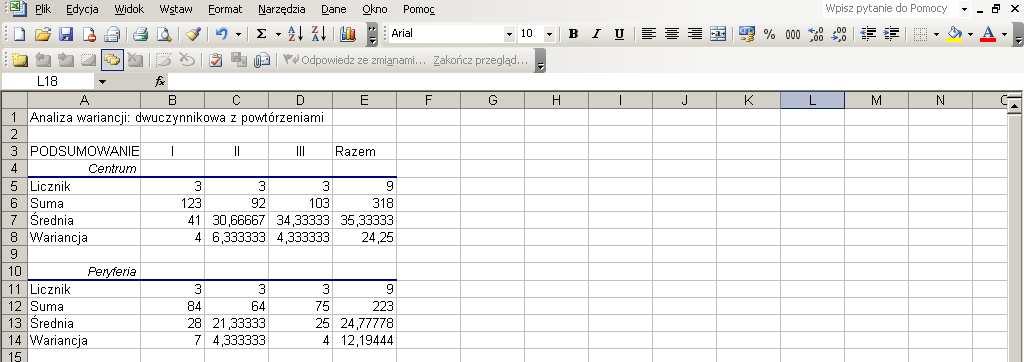Select the Format Painter brush
The width and height of the screenshot is (1024, 362).
tap(193, 34)
